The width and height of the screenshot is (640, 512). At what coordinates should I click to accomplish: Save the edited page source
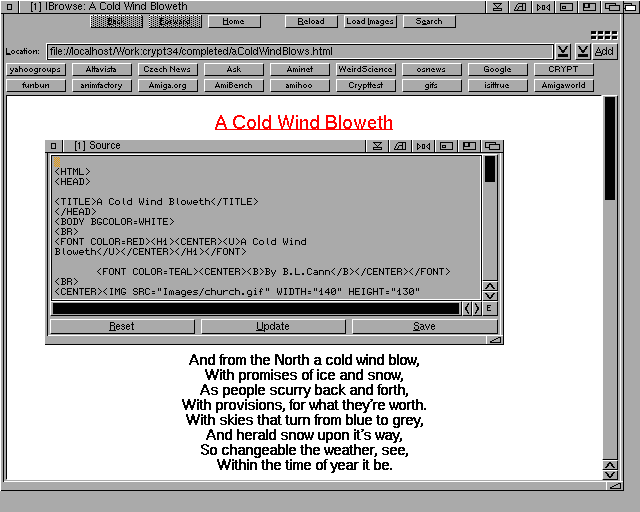(424, 326)
